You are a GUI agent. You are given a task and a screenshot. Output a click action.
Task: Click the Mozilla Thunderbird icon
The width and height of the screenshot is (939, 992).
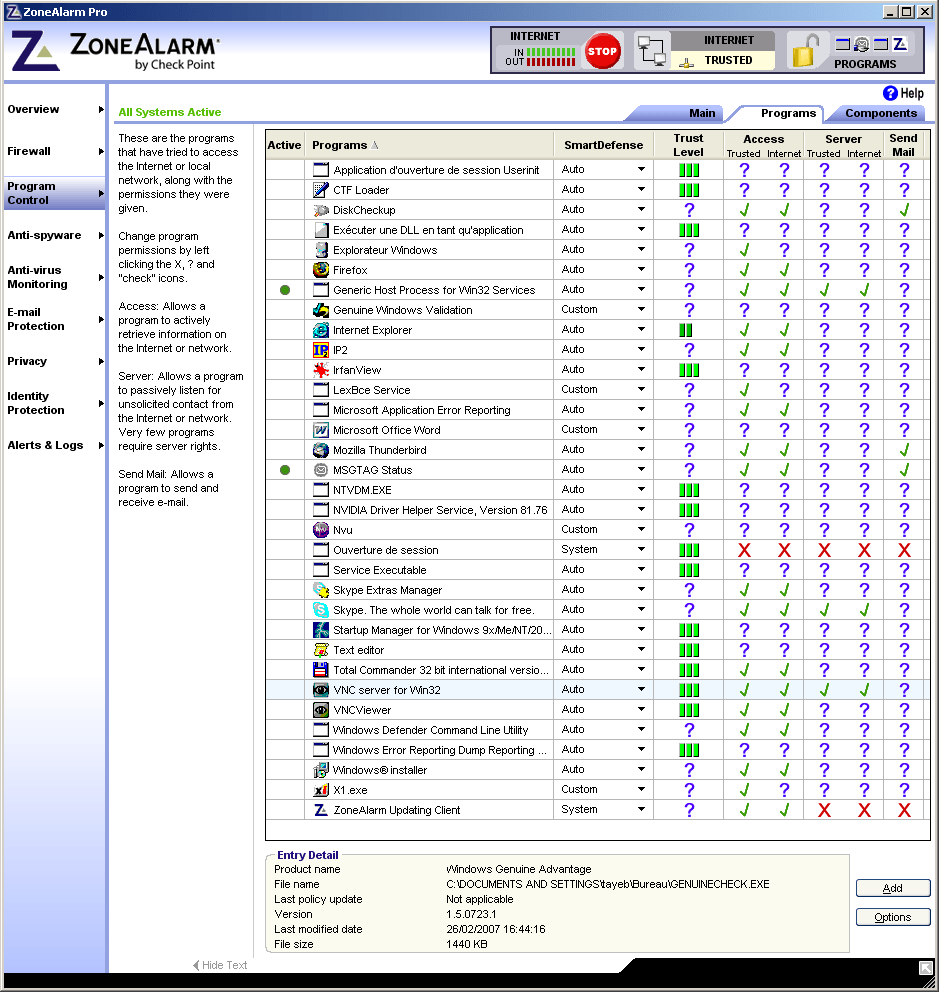click(321, 450)
